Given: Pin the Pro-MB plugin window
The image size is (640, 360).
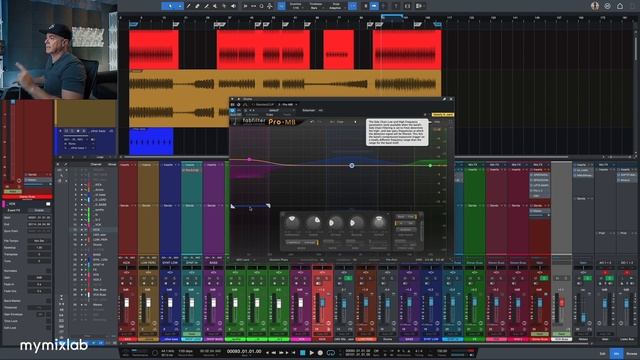Looking at the screenshot, I should [444, 99].
